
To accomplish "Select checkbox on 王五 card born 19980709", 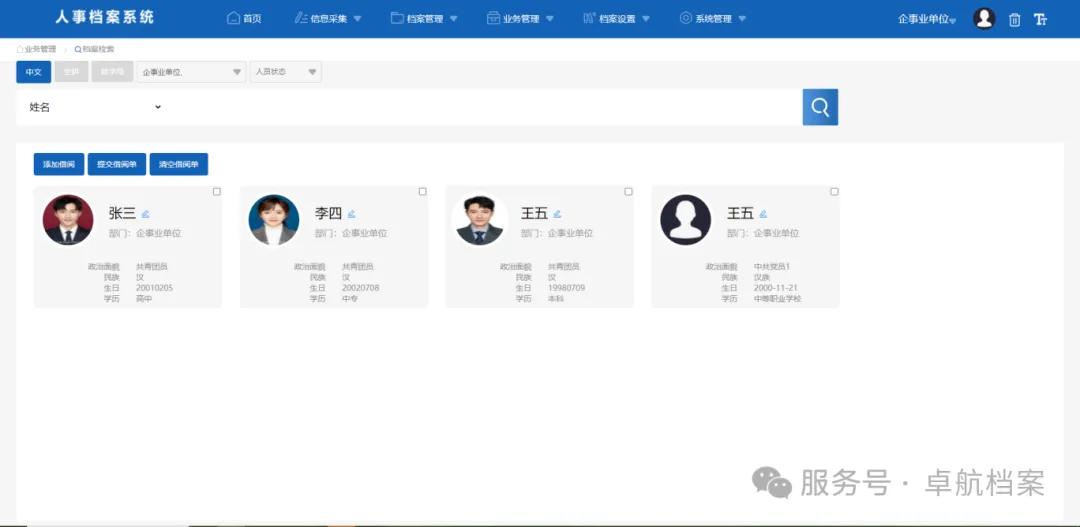I will click(x=629, y=191).
